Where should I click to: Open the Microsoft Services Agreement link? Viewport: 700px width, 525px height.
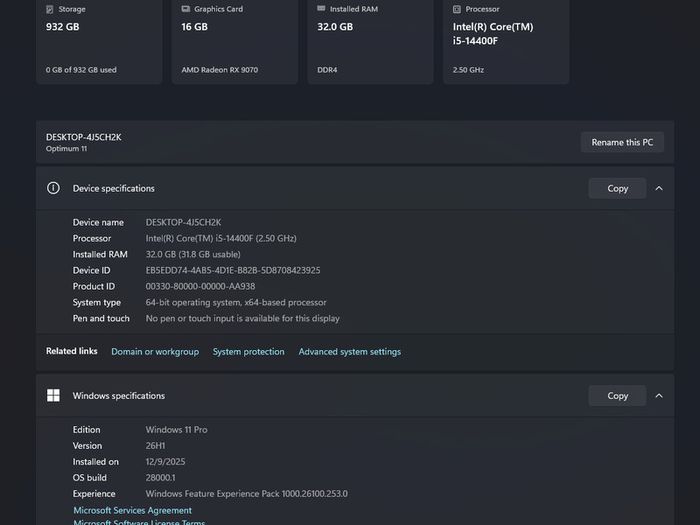tap(133, 510)
